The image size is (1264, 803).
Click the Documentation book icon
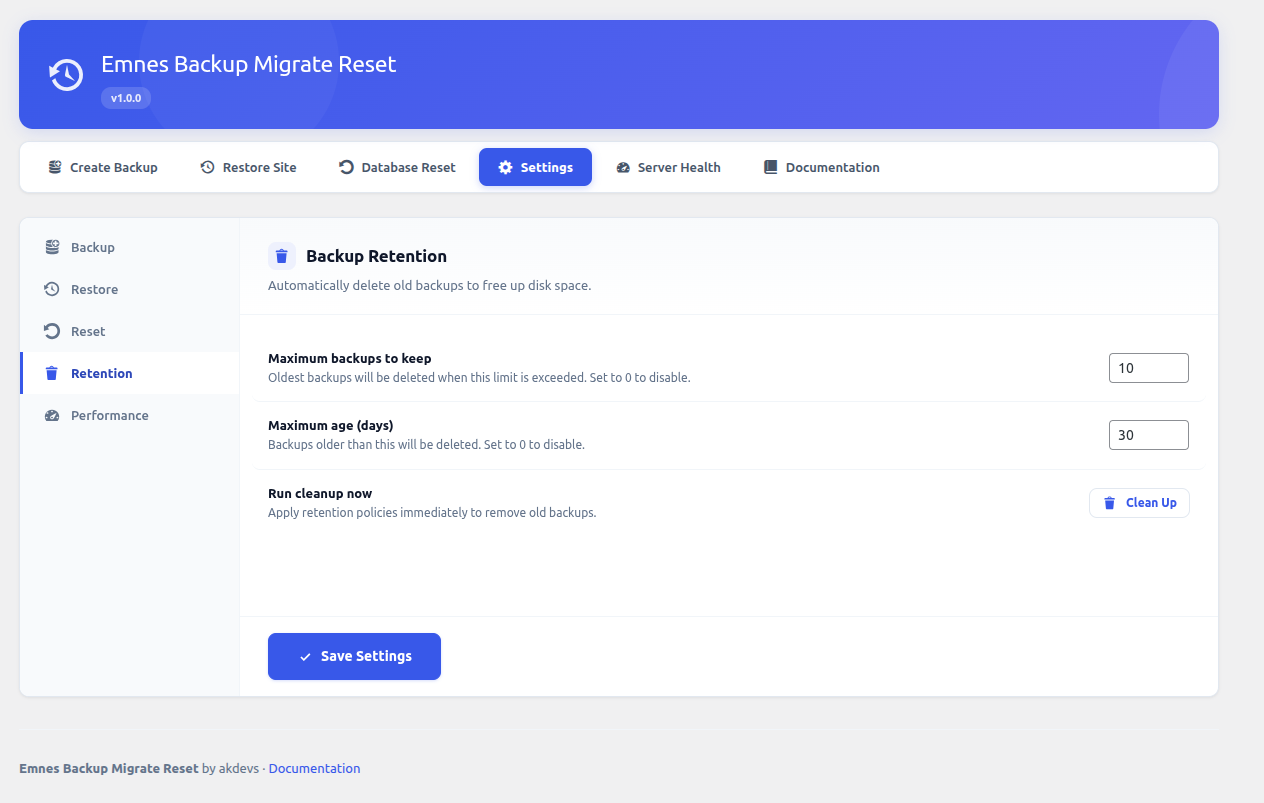pyautogui.click(x=770, y=167)
